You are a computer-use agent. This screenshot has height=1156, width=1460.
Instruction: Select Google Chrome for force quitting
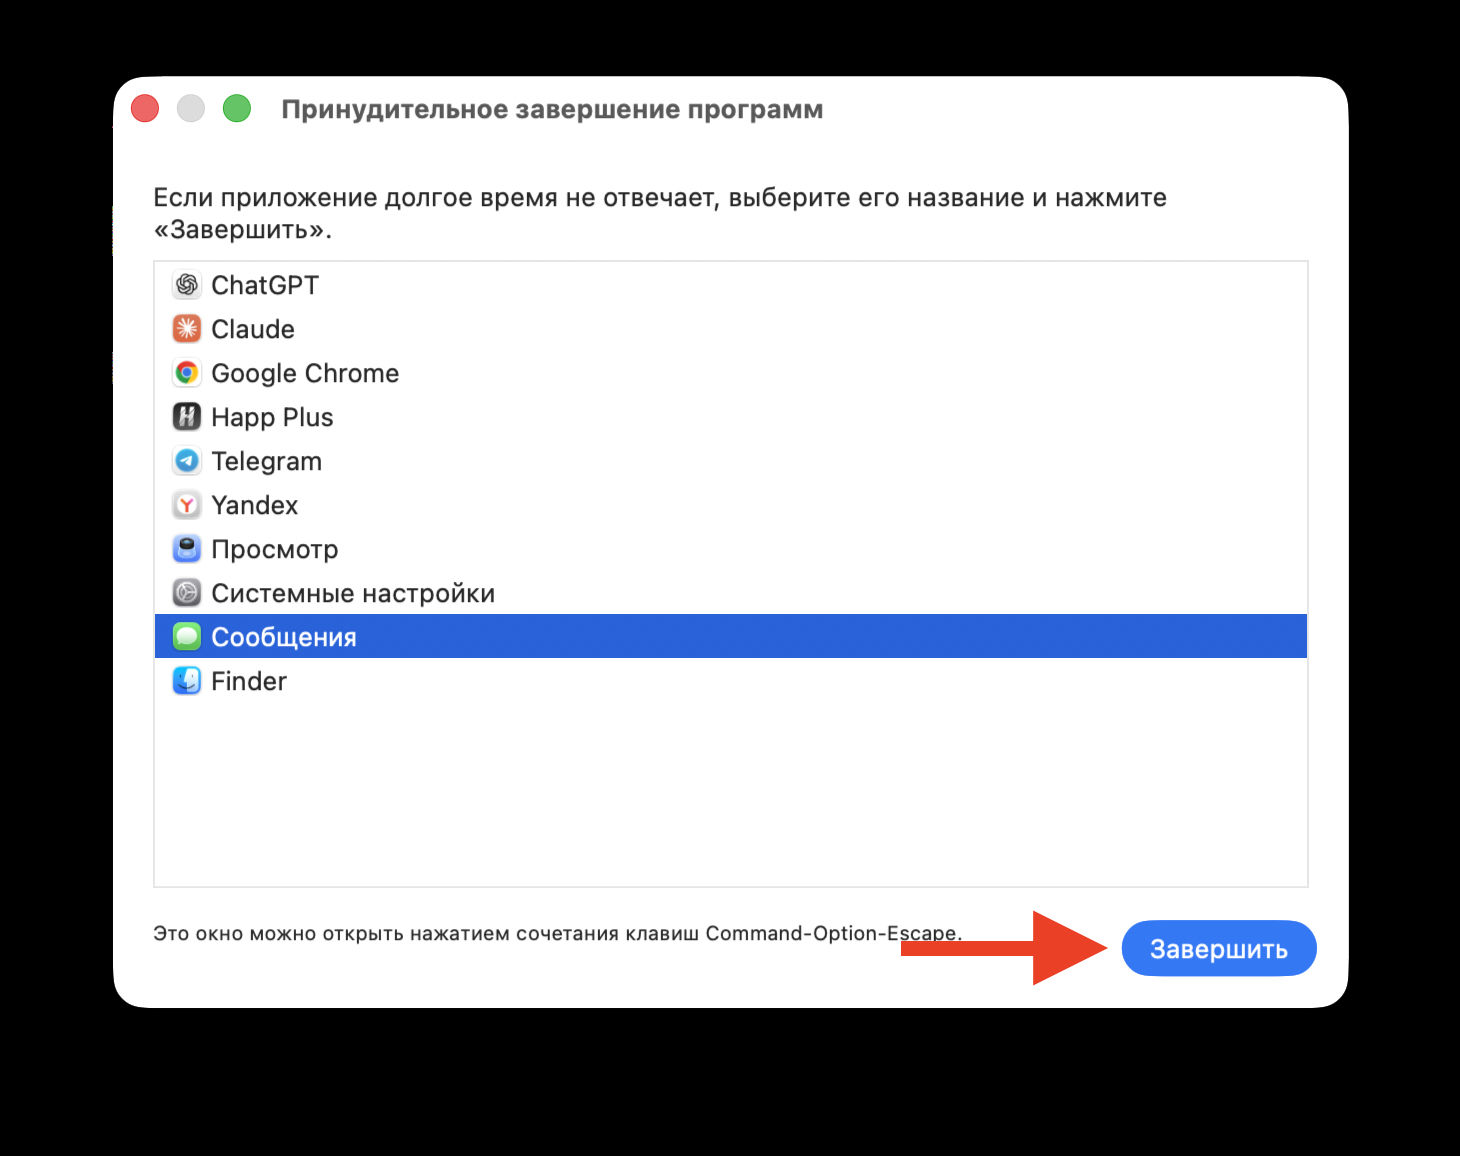click(x=304, y=372)
